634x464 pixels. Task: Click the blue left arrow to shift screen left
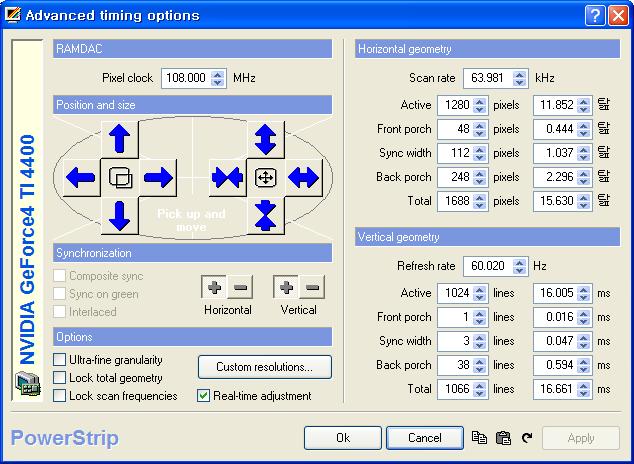point(80,178)
